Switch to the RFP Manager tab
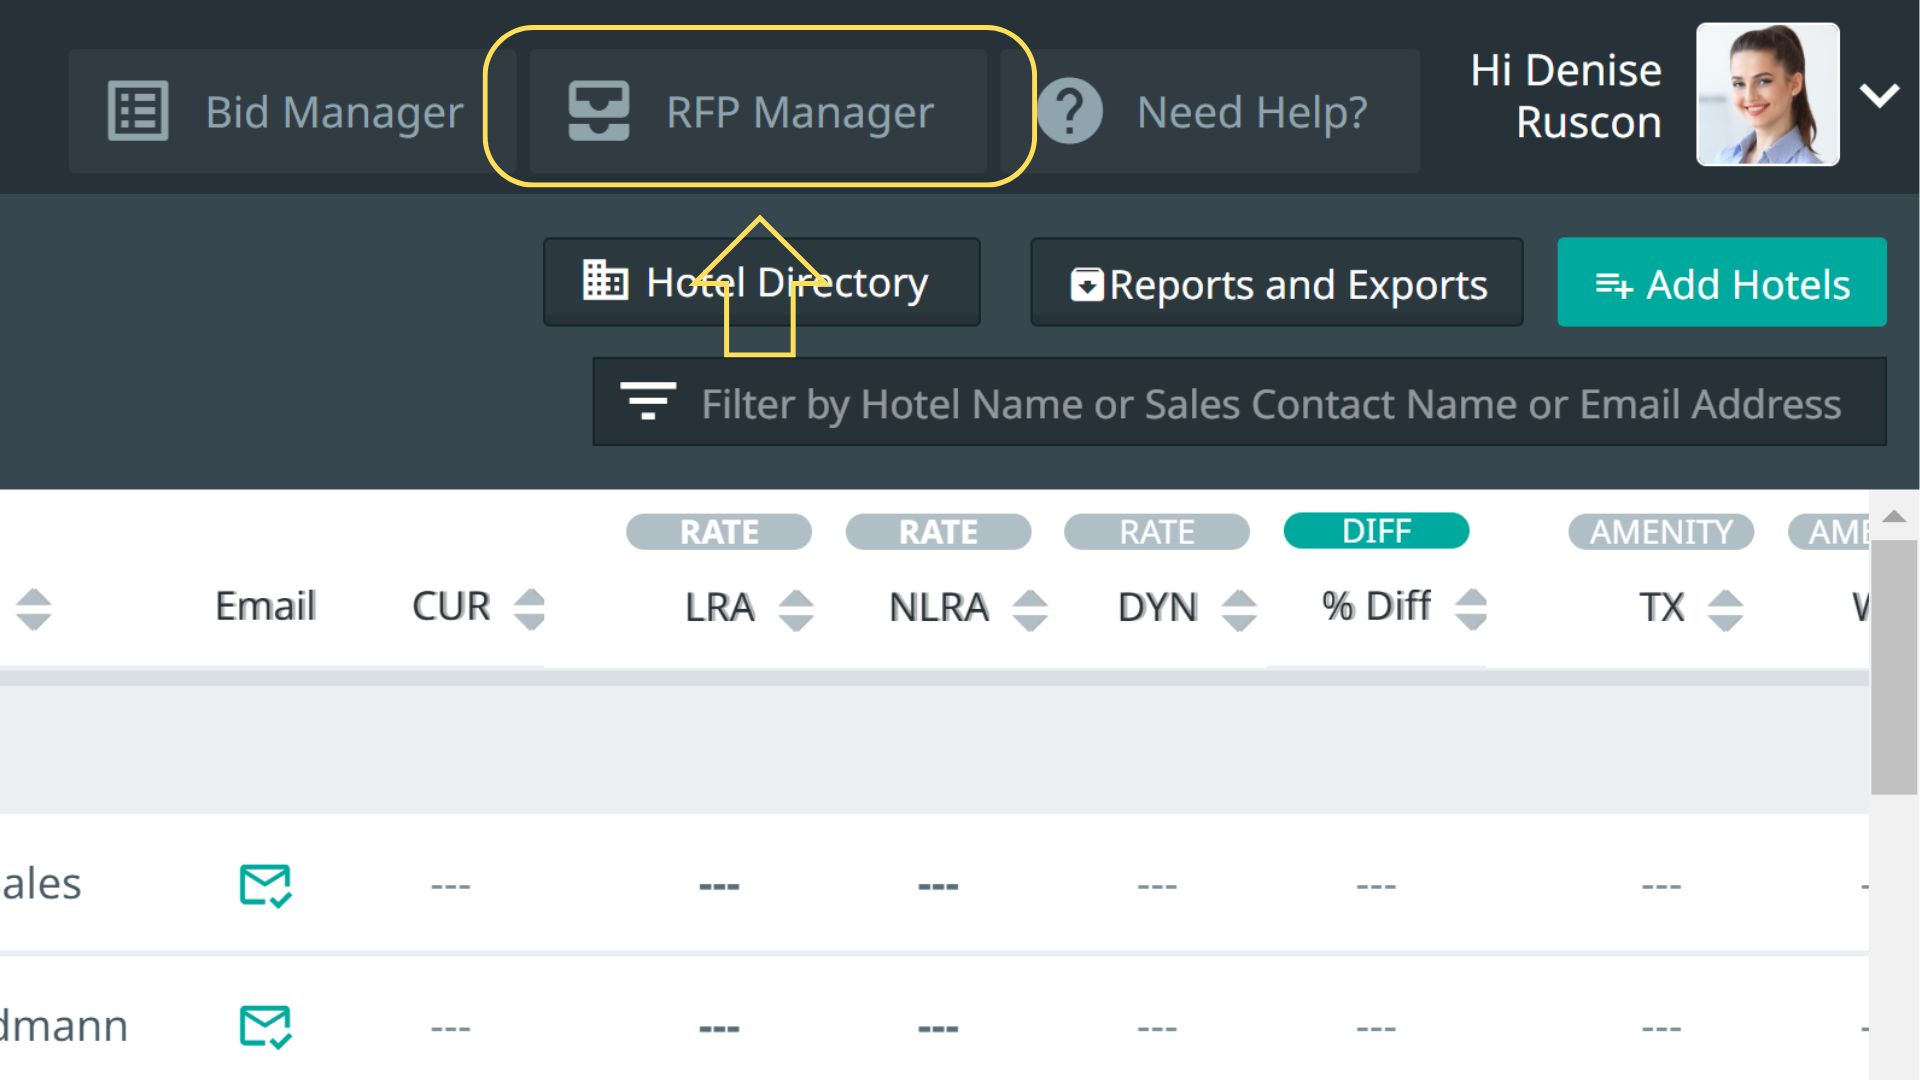The width and height of the screenshot is (1920, 1080). (x=800, y=112)
